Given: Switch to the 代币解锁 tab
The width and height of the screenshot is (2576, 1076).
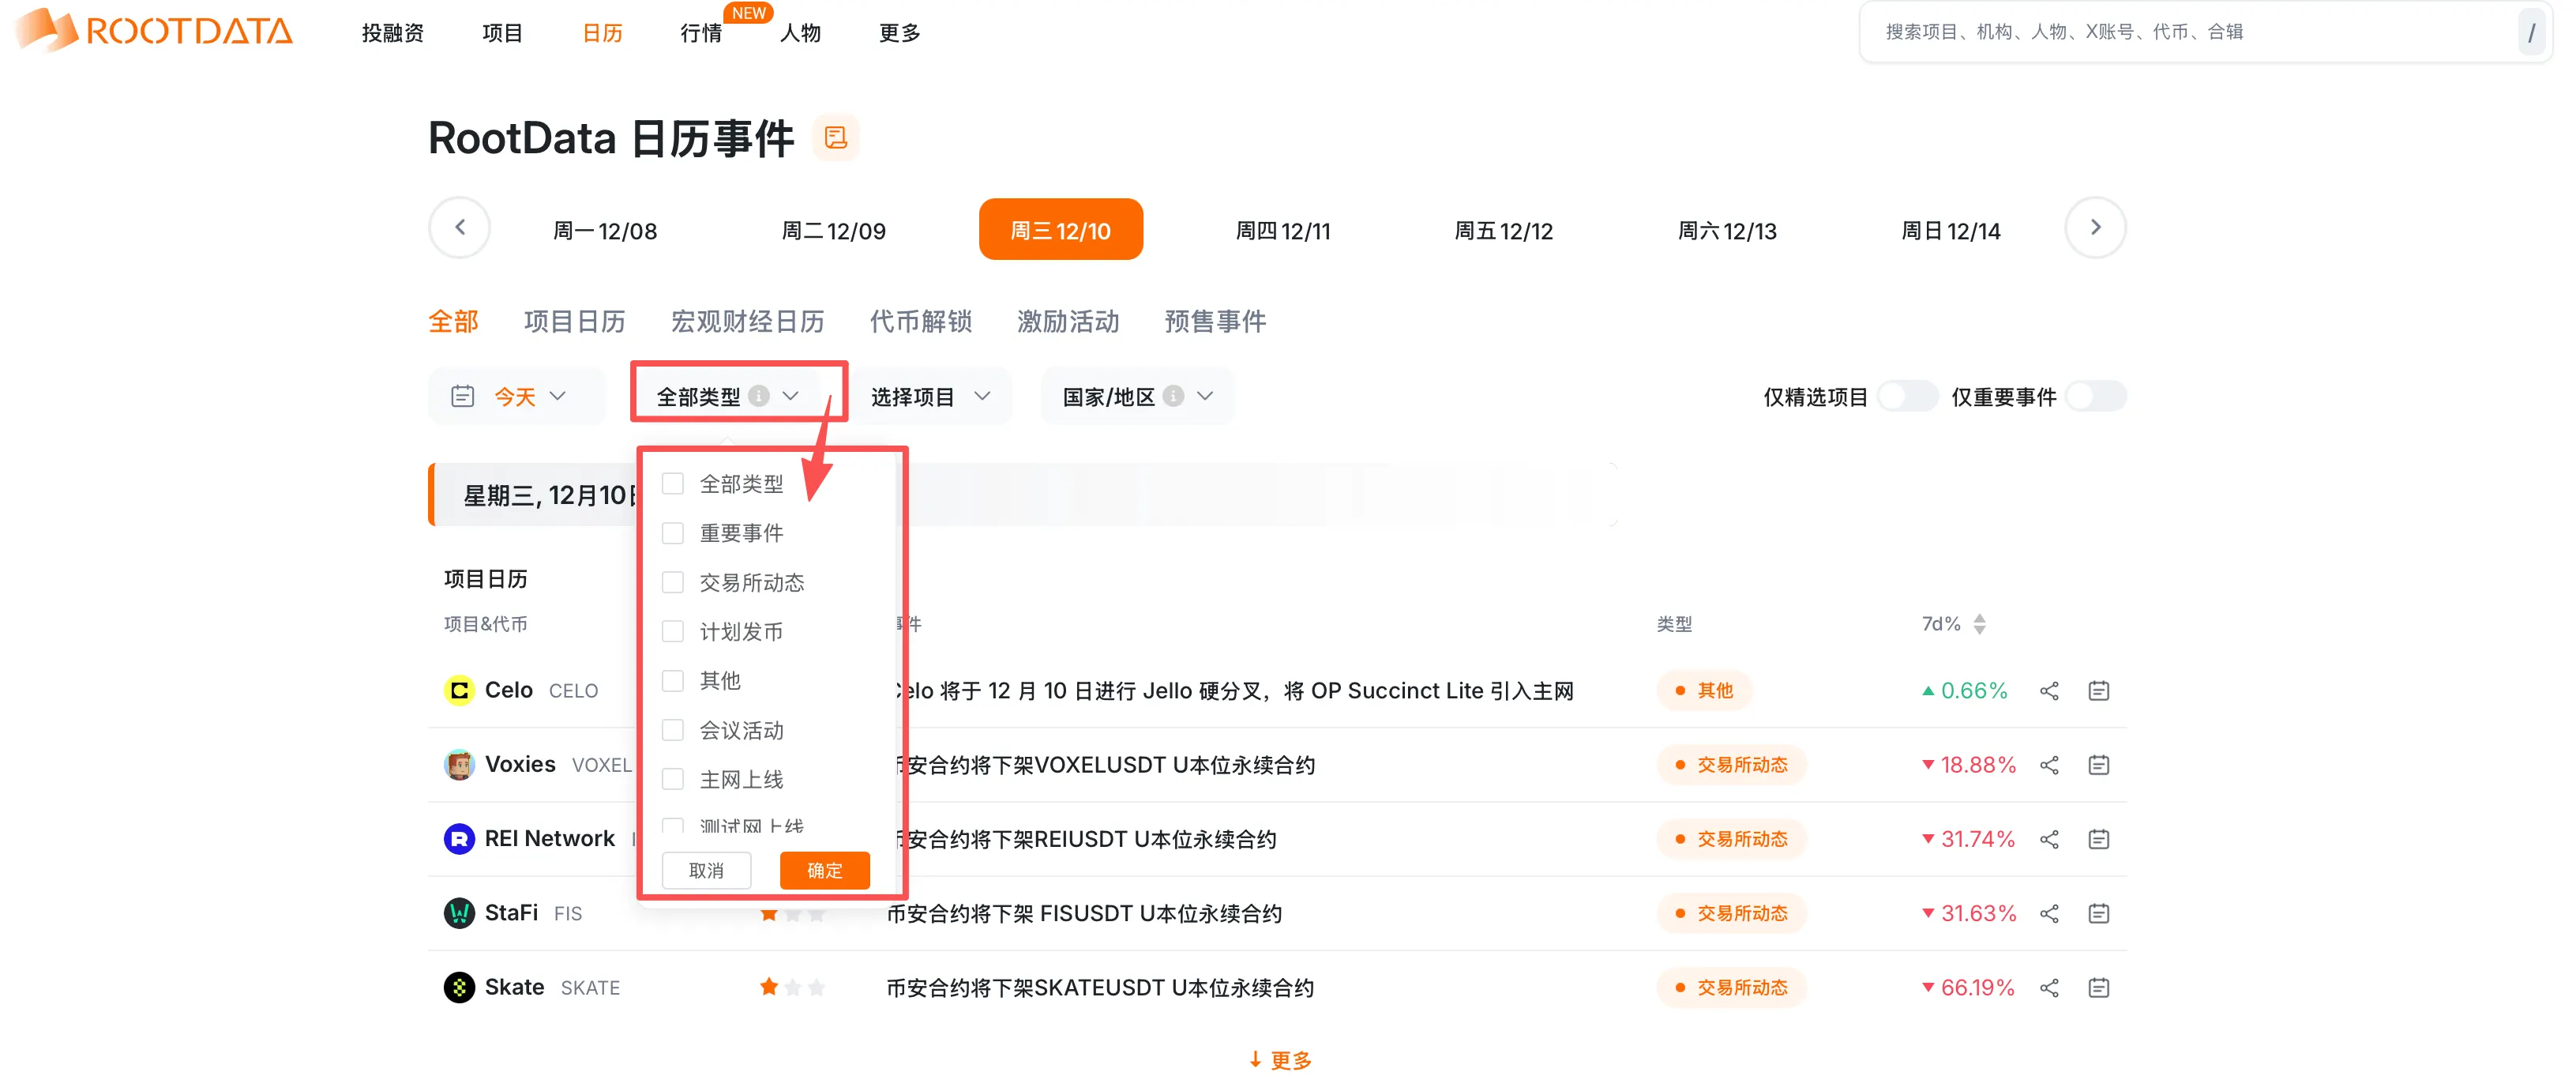Looking at the screenshot, I should [920, 322].
